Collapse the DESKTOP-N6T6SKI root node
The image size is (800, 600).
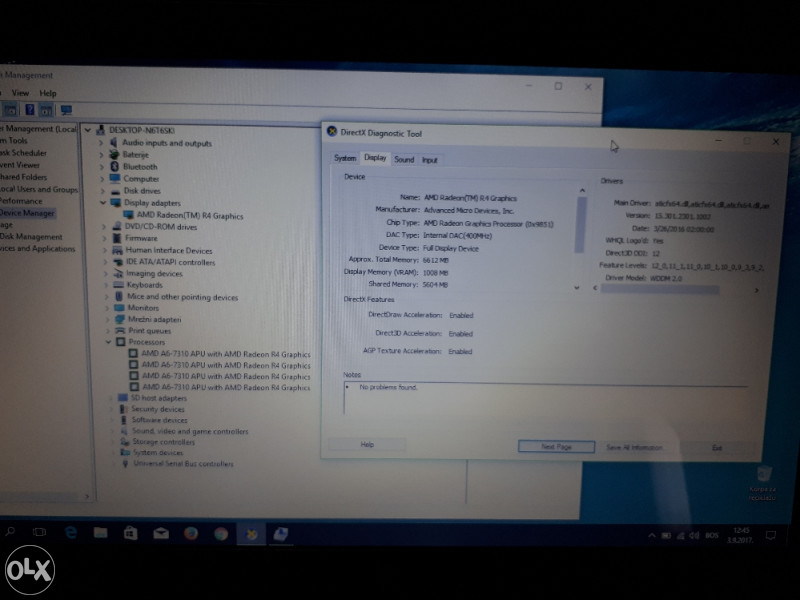88,130
